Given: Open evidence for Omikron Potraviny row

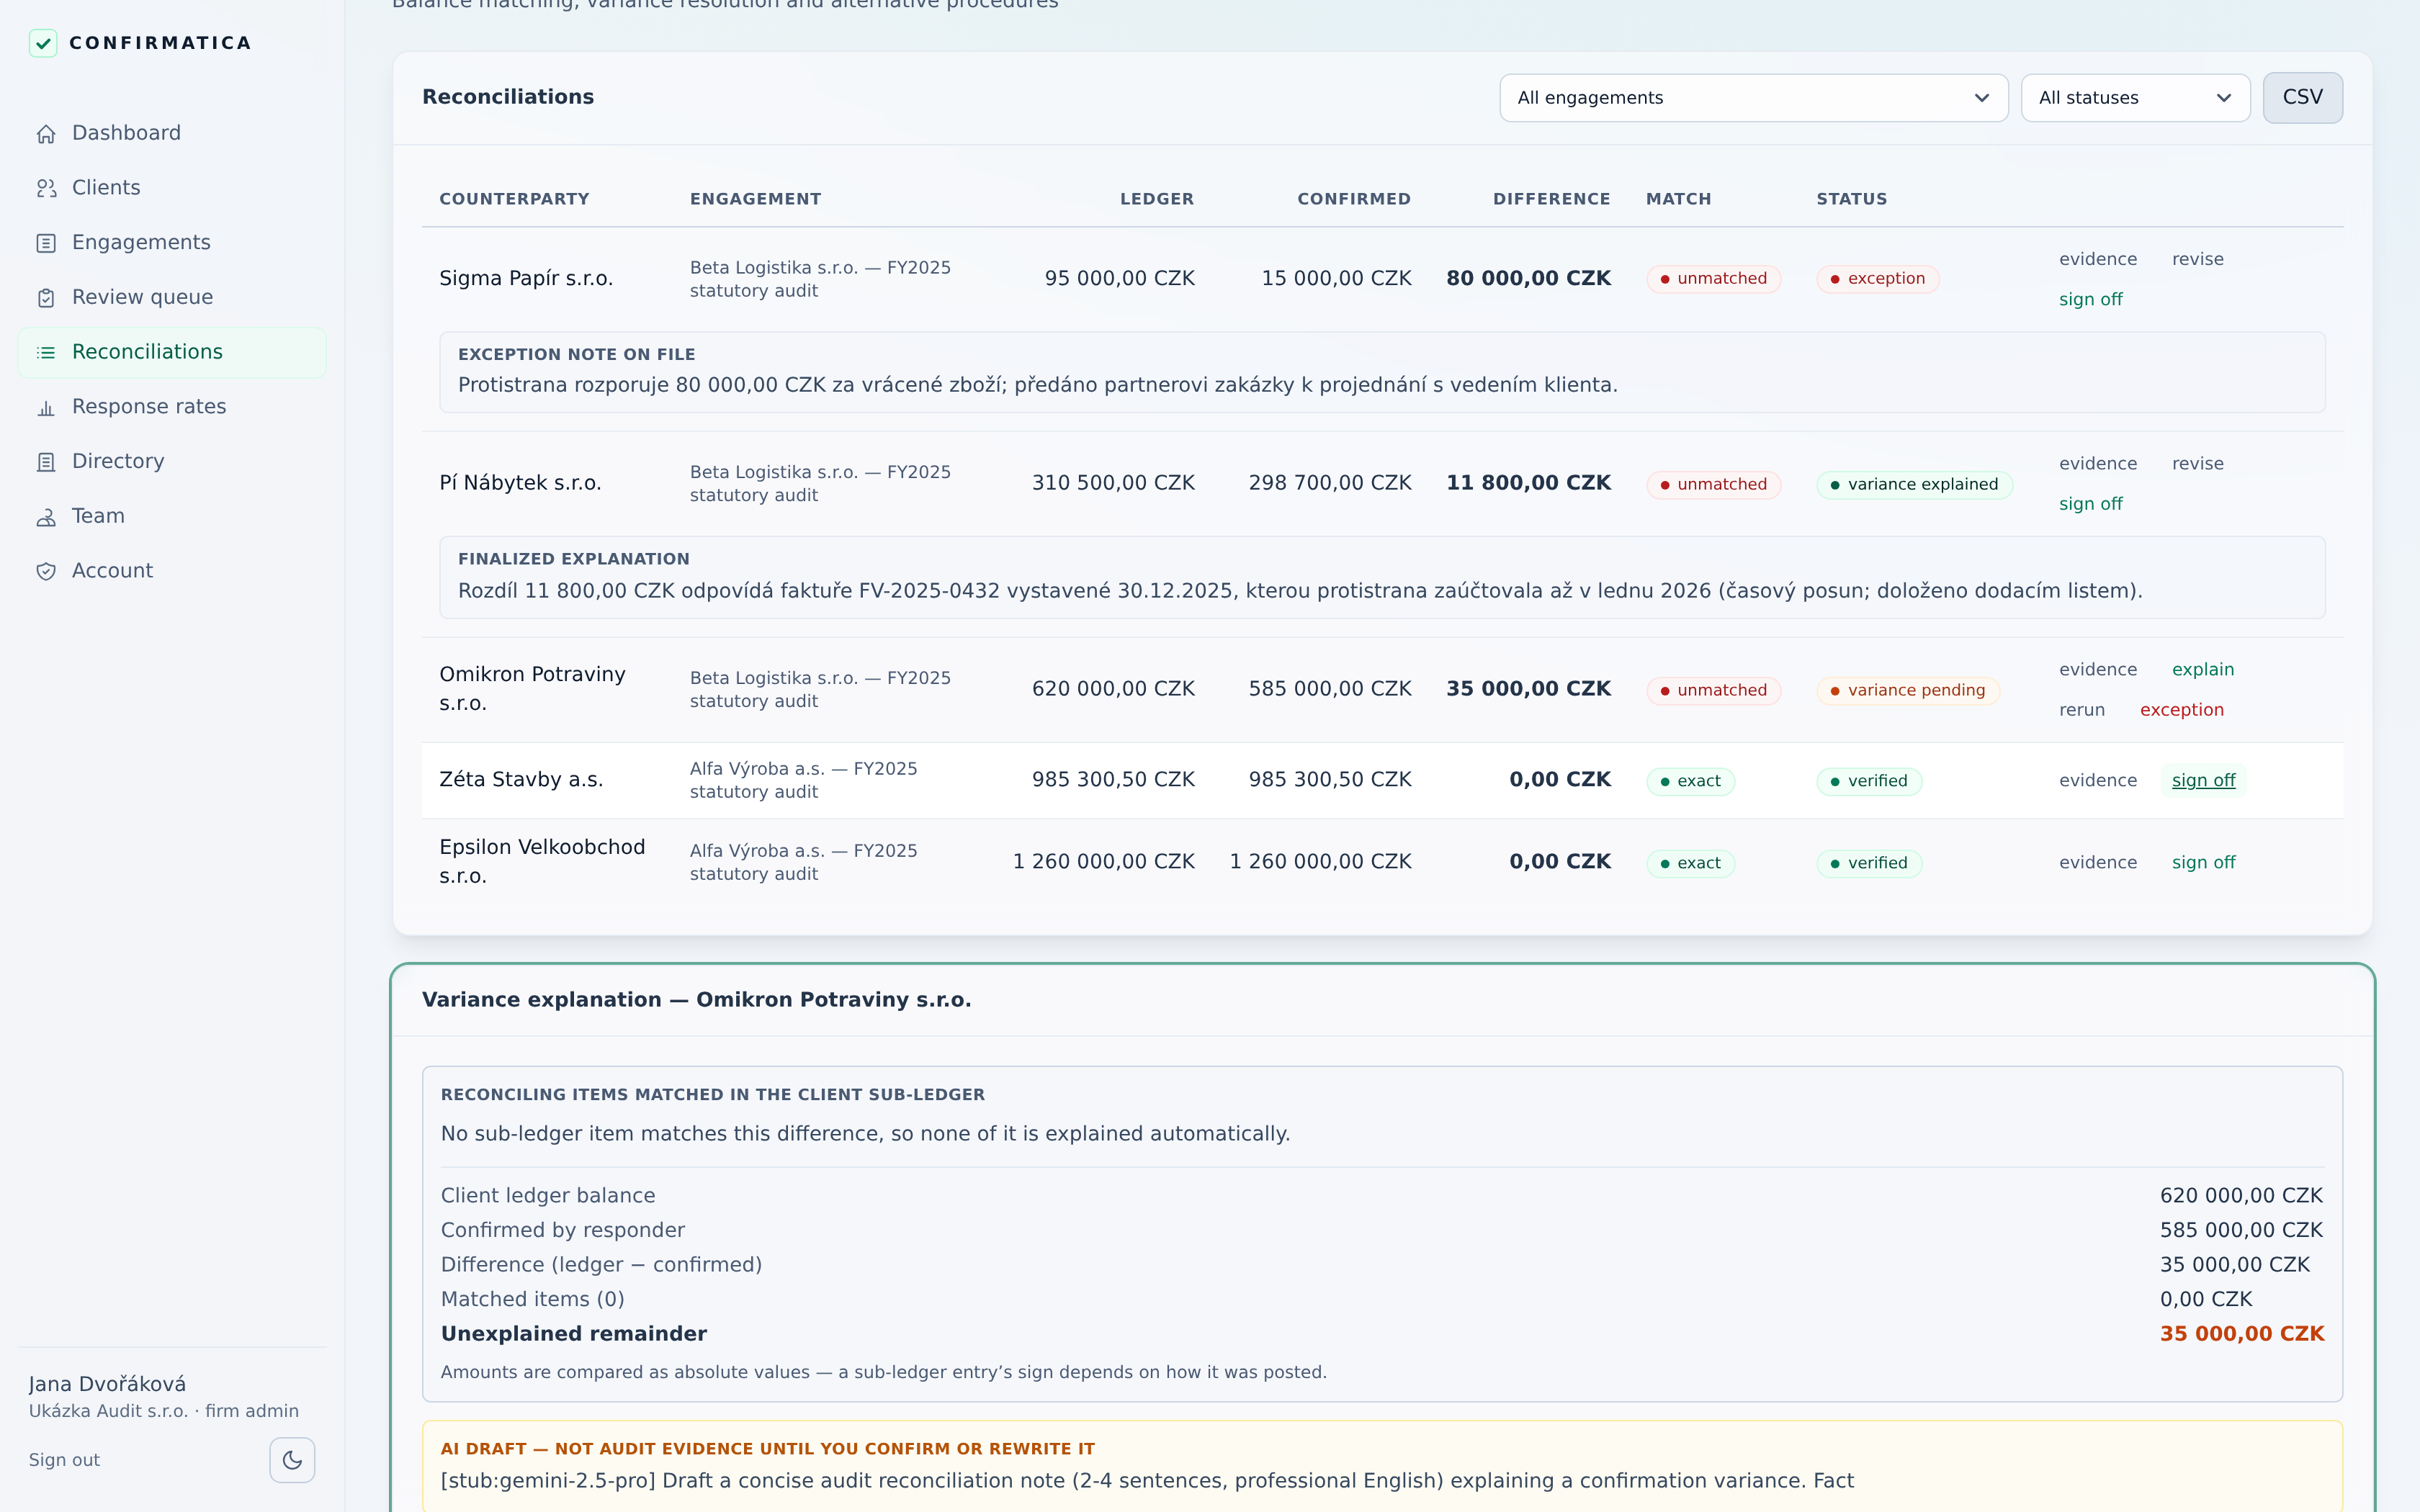Looking at the screenshot, I should tap(2098, 670).
